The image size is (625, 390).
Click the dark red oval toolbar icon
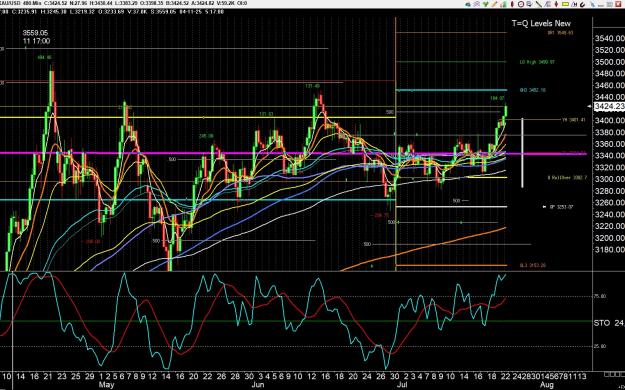(x=513, y=4)
